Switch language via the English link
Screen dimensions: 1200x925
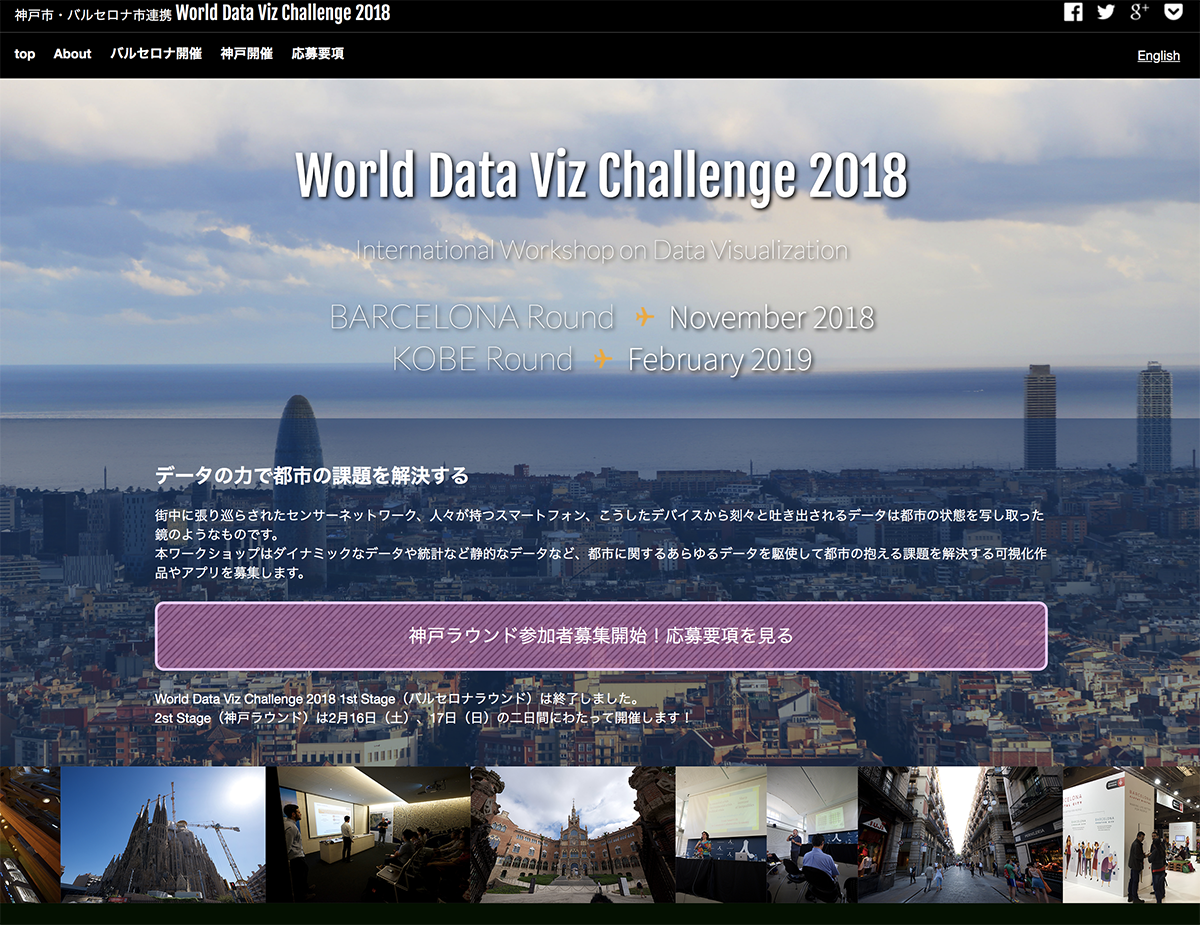(1158, 56)
